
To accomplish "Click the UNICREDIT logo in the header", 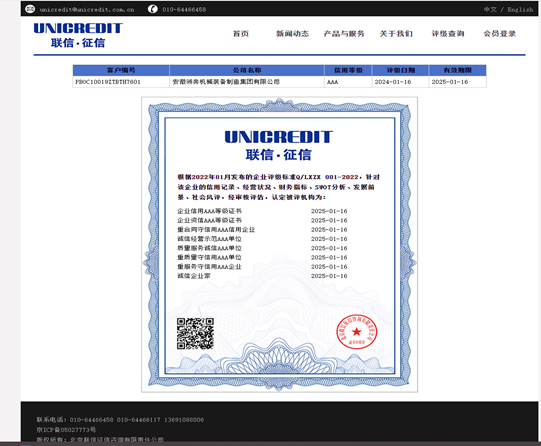I will (78, 35).
